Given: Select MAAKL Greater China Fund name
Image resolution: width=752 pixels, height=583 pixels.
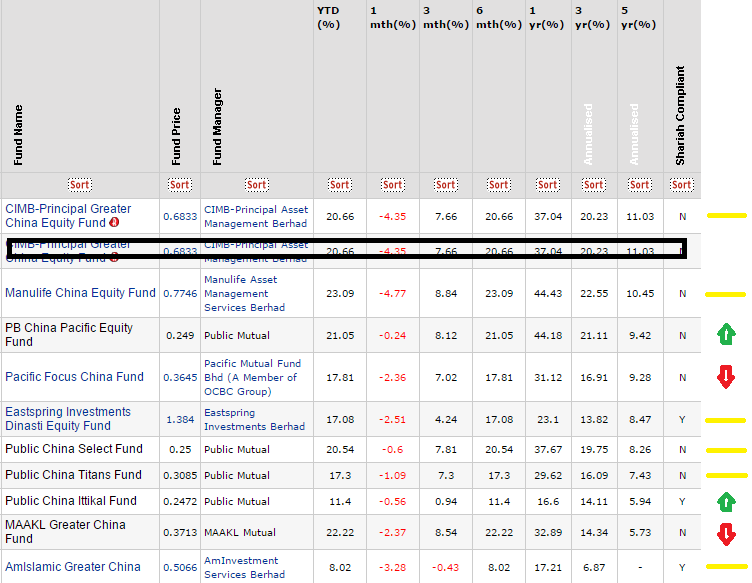Looking at the screenshot, I should click(66, 532).
